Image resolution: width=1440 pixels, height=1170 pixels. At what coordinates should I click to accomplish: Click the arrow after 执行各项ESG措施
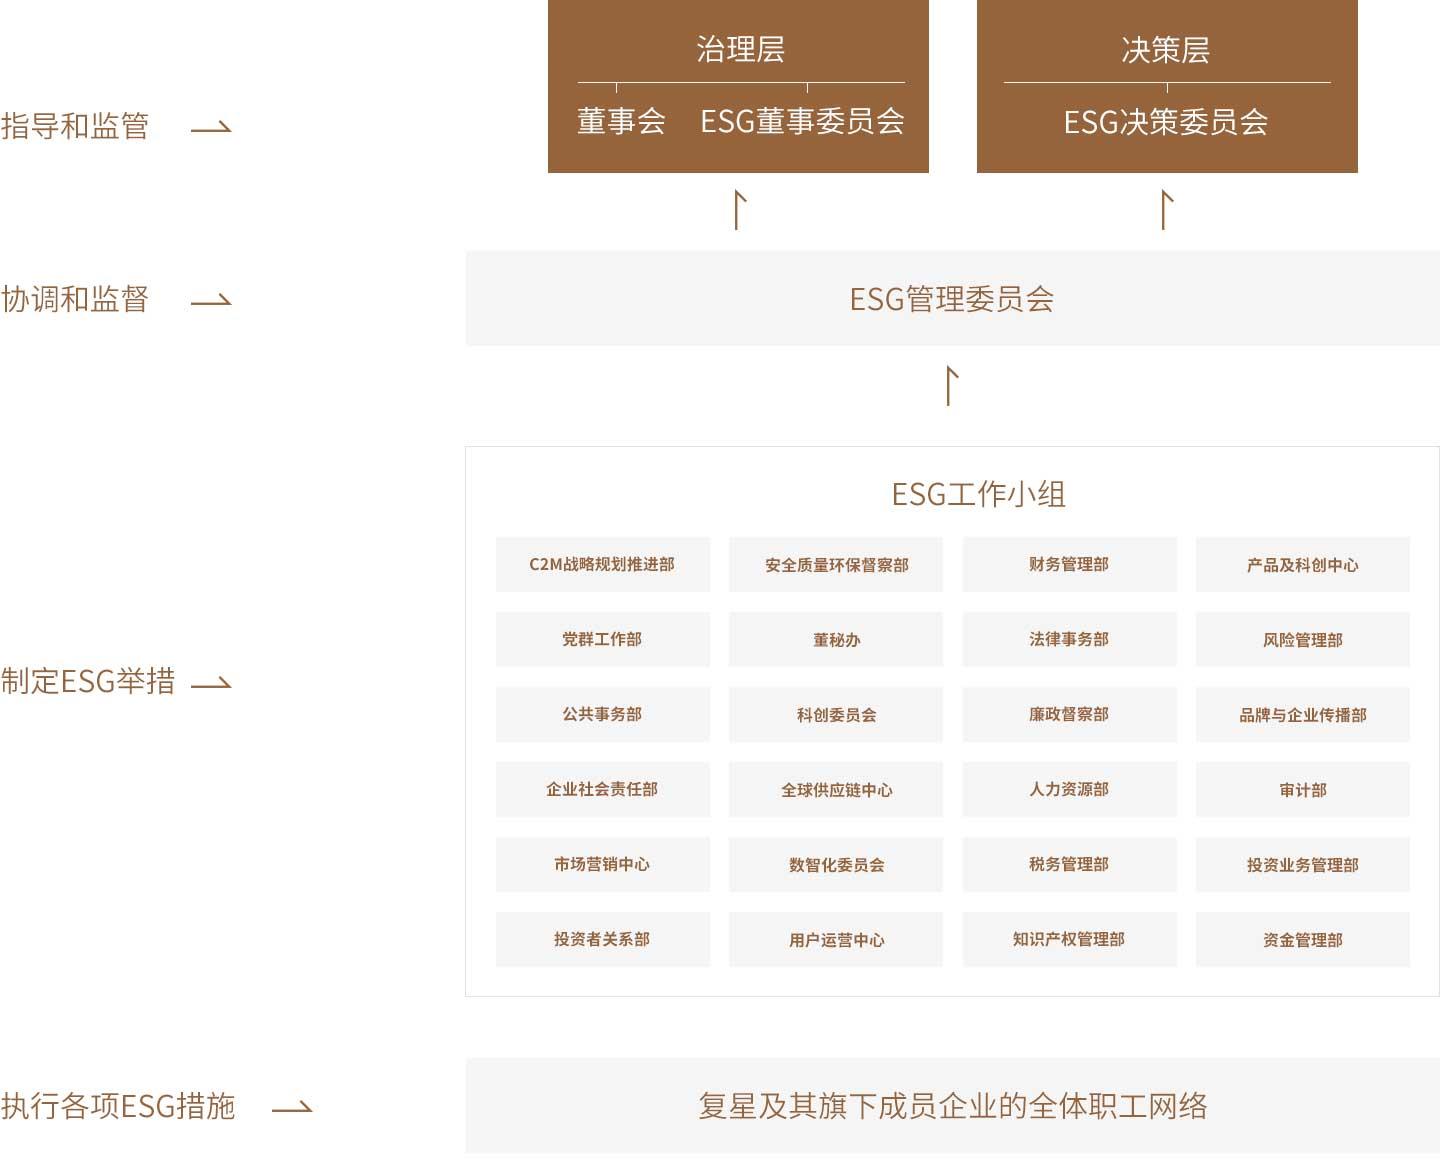pos(292,1107)
